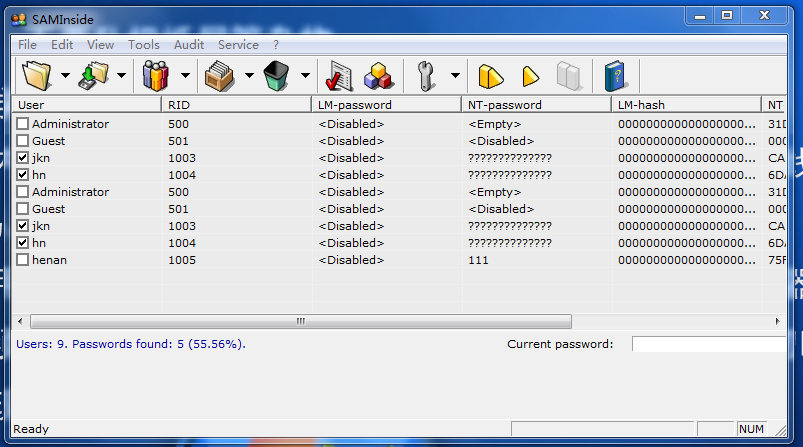Open the ? help menu
Image resolution: width=803 pixels, height=447 pixels.
click(x=276, y=45)
